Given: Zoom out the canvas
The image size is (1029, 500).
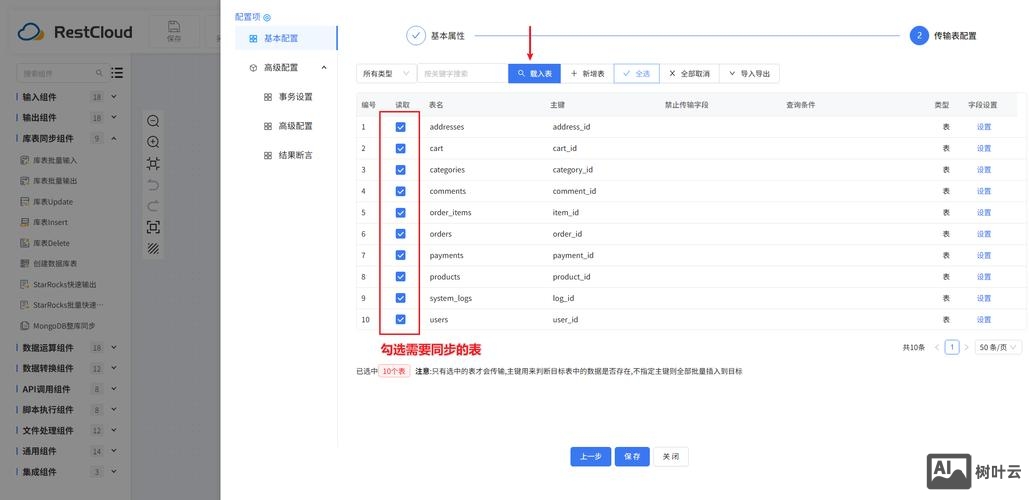Looking at the screenshot, I should [x=153, y=121].
